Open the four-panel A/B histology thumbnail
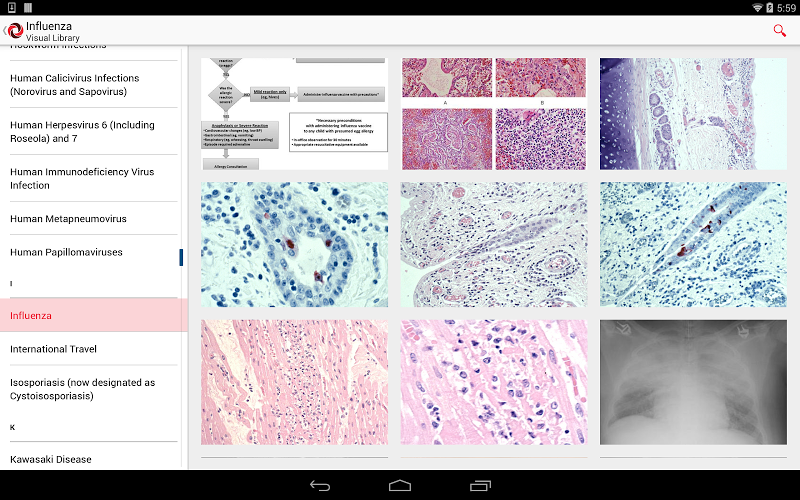 [x=494, y=113]
